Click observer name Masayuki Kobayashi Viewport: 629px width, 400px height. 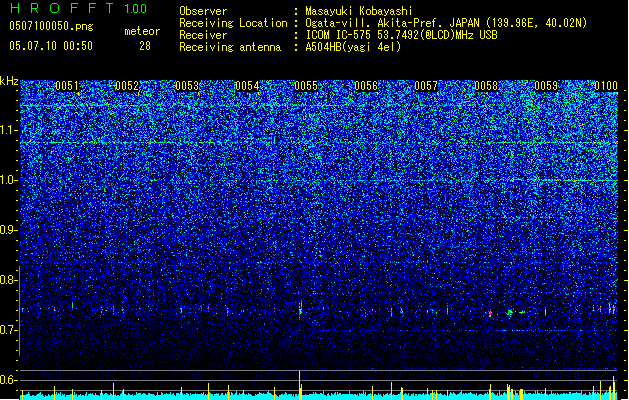tap(359, 11)
